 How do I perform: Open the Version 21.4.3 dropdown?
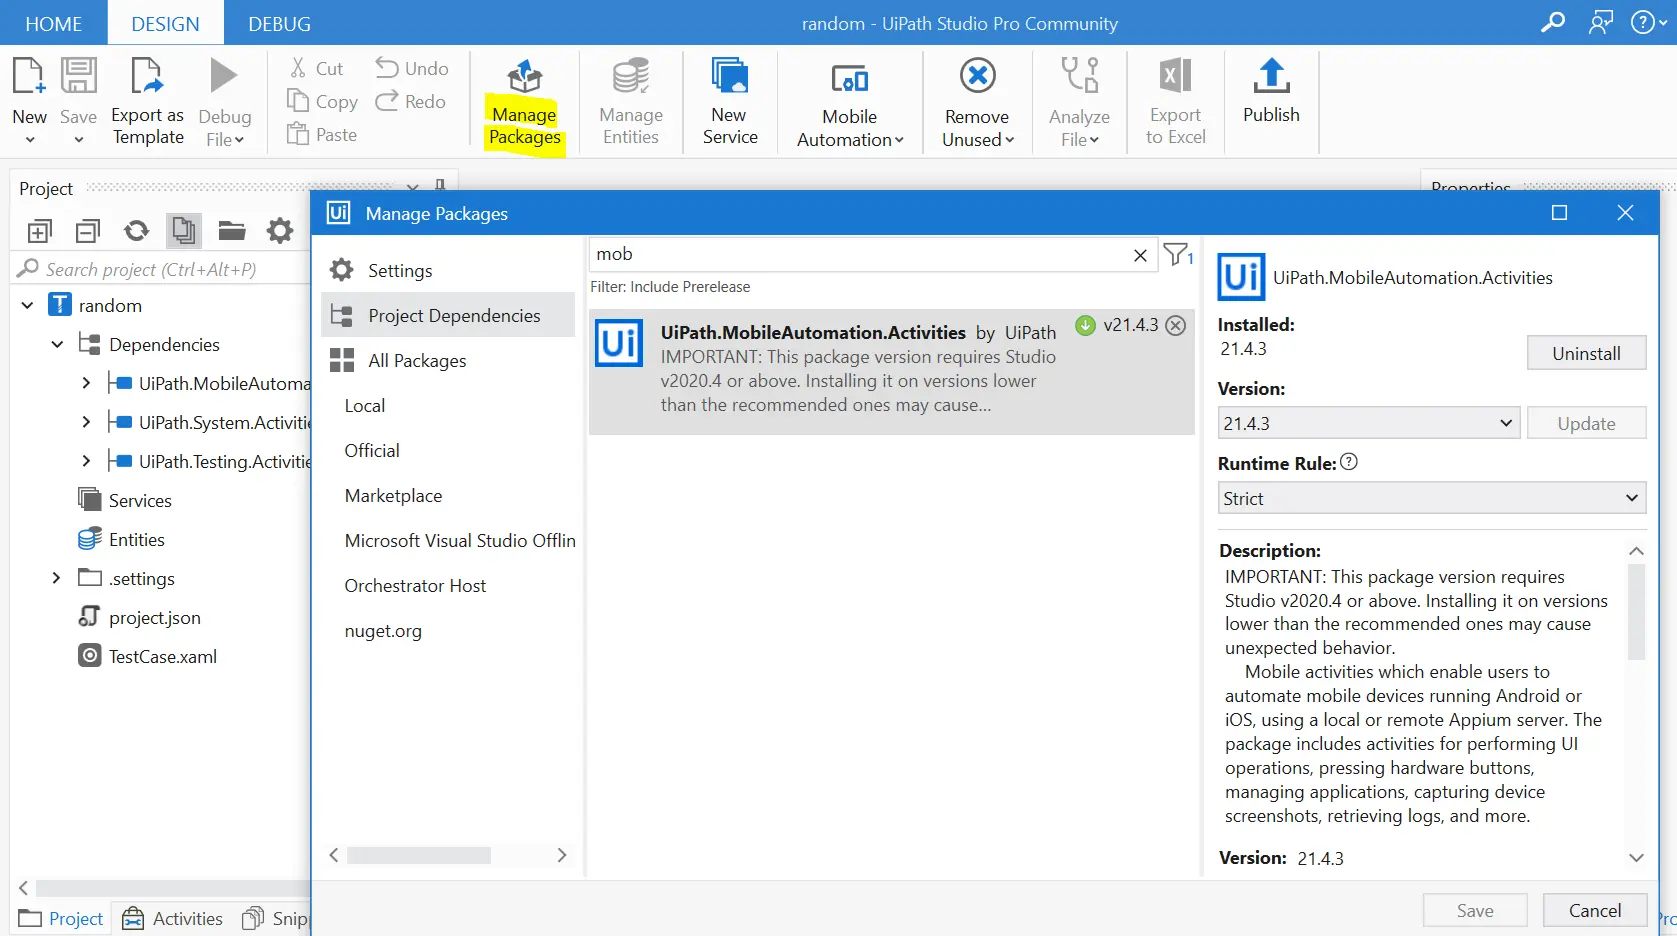(1367, 423)
